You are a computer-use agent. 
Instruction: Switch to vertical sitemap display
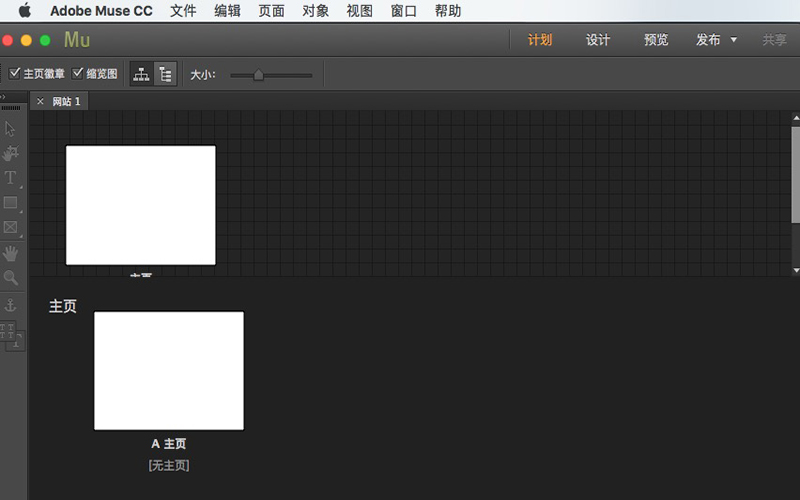tap(165, 74)
